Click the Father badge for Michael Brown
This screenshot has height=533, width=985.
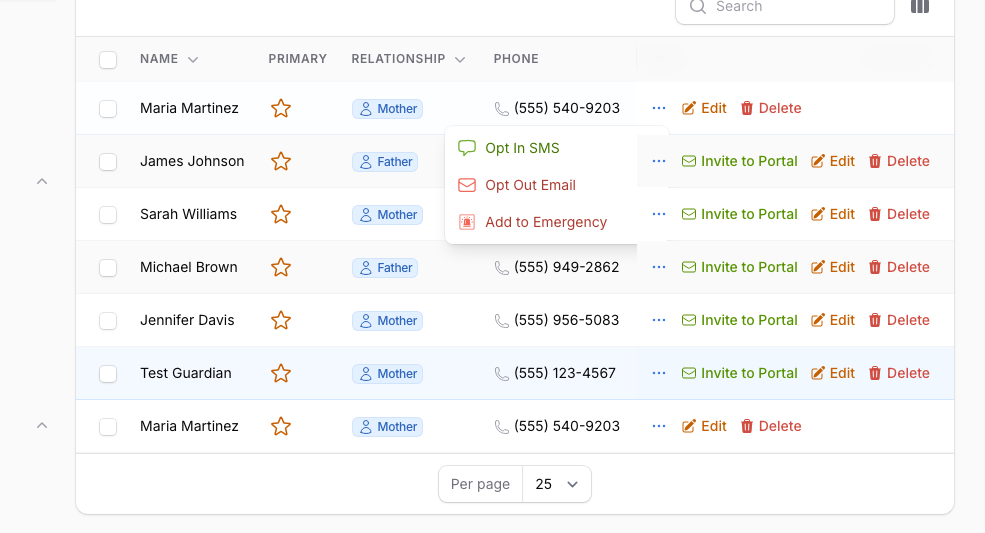coord(385,268)
